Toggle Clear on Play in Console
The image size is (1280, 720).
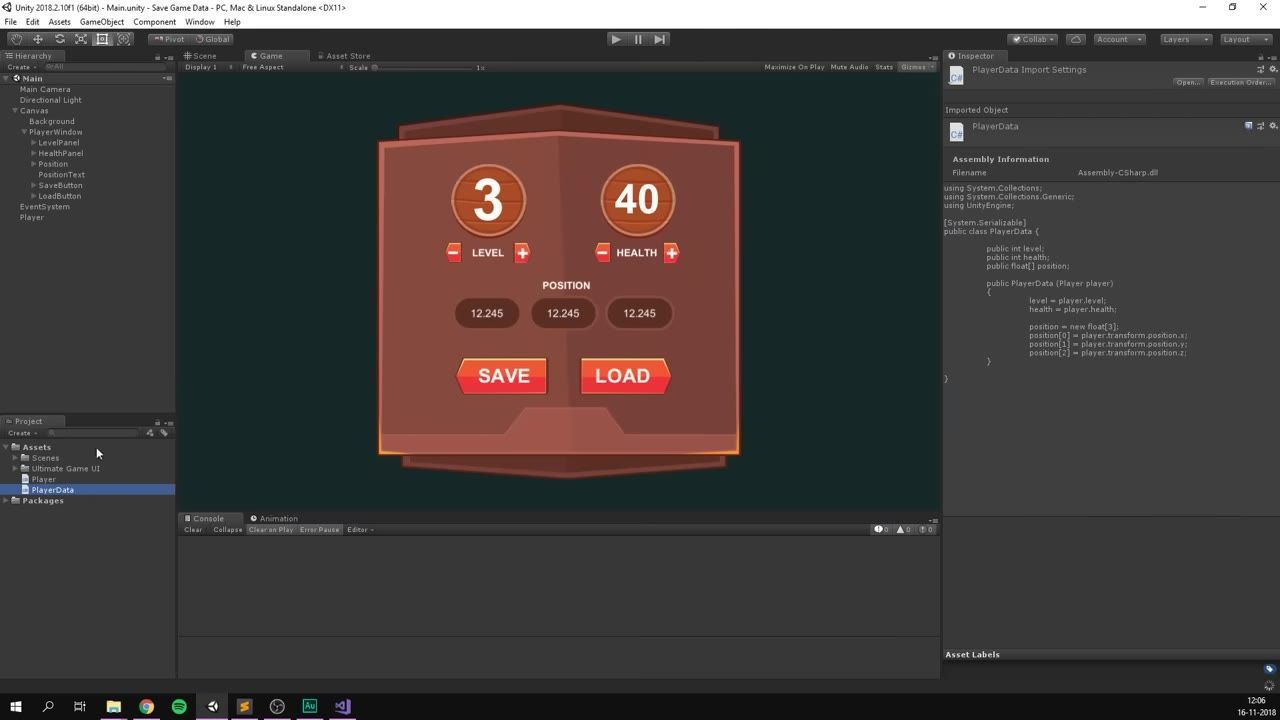[x=271, y=530]
